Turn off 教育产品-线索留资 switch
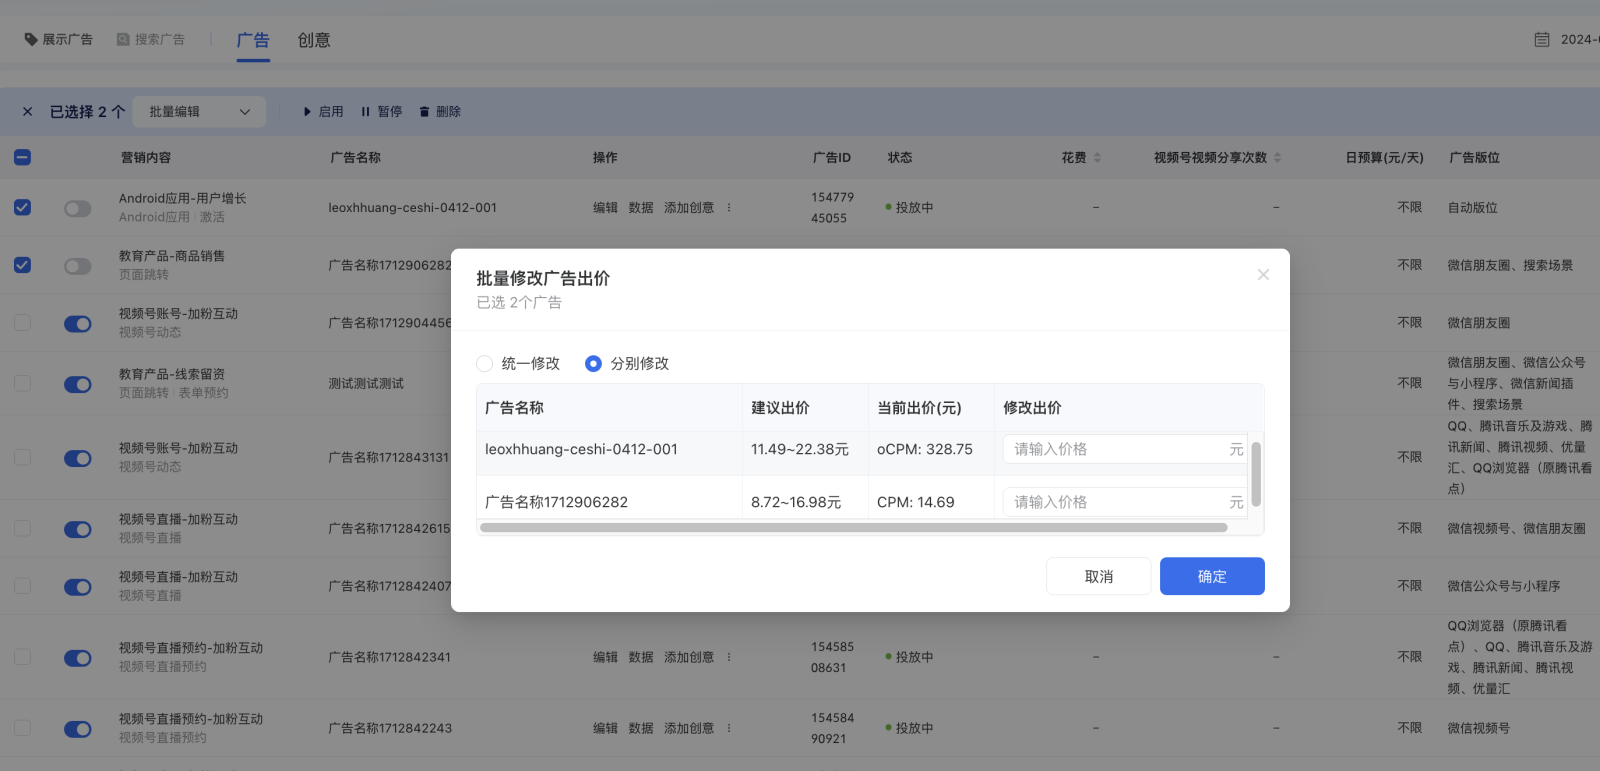 78,384
